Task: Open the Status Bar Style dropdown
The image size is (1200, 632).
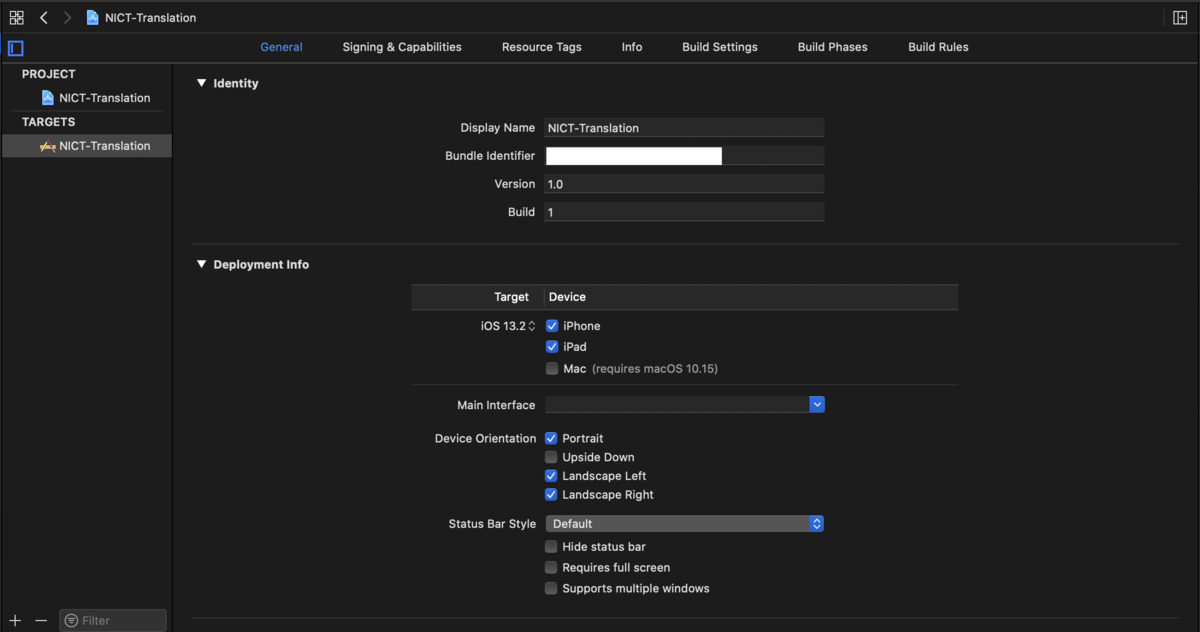Action: coord(685,524)
